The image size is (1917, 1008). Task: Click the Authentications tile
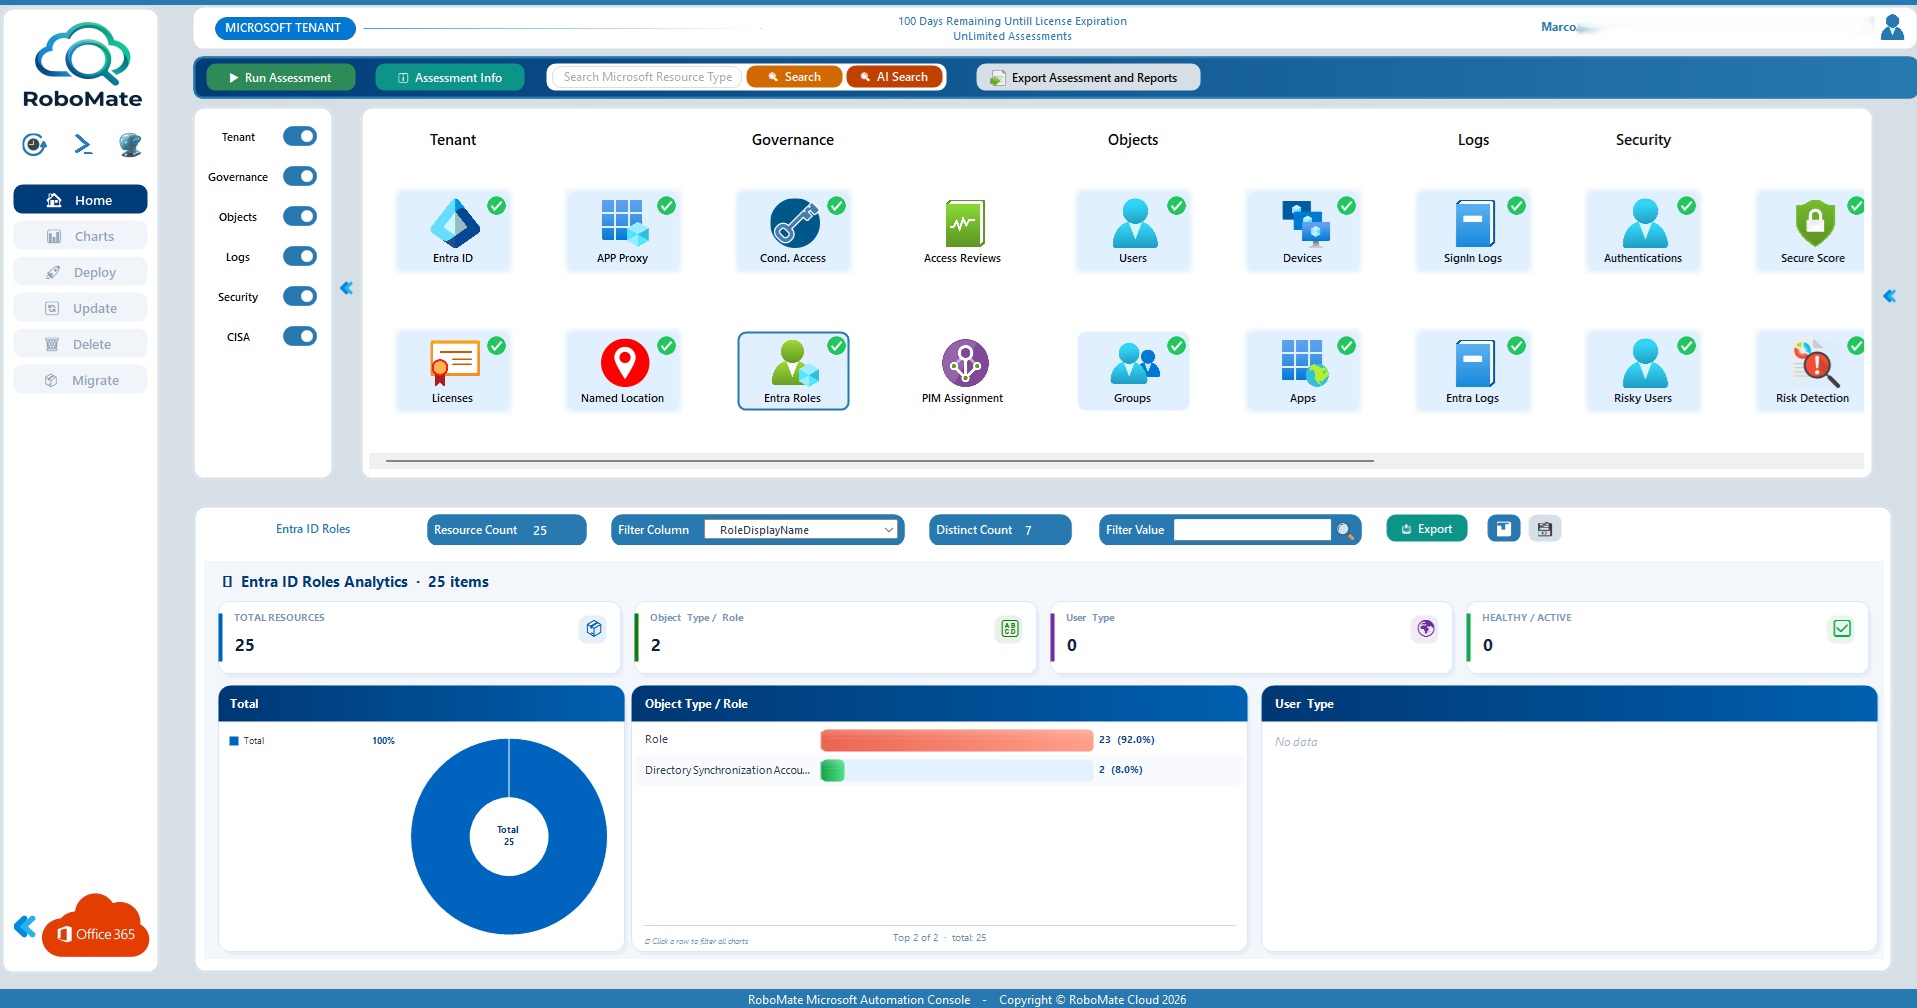pyautogui.click(x=1643, y=231)
